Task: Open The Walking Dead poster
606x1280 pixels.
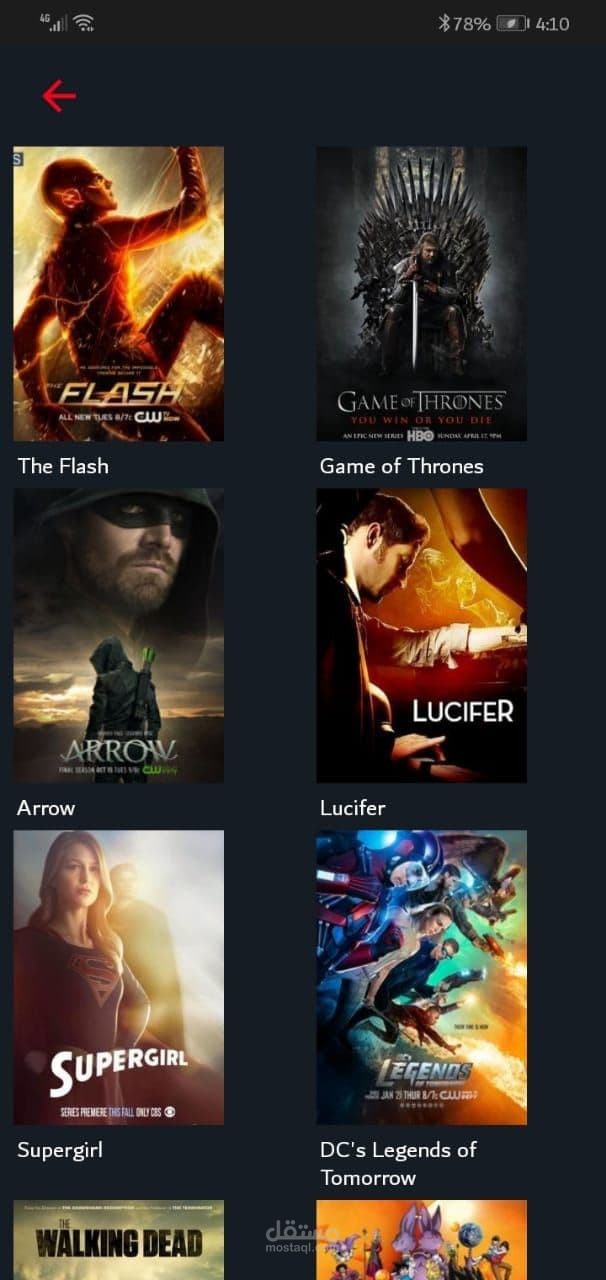Action: click(118, 1240)
